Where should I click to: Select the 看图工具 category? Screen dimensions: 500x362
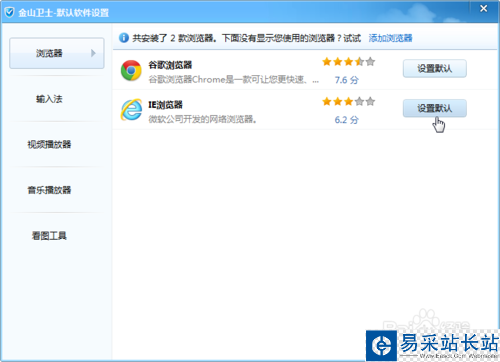49,236
